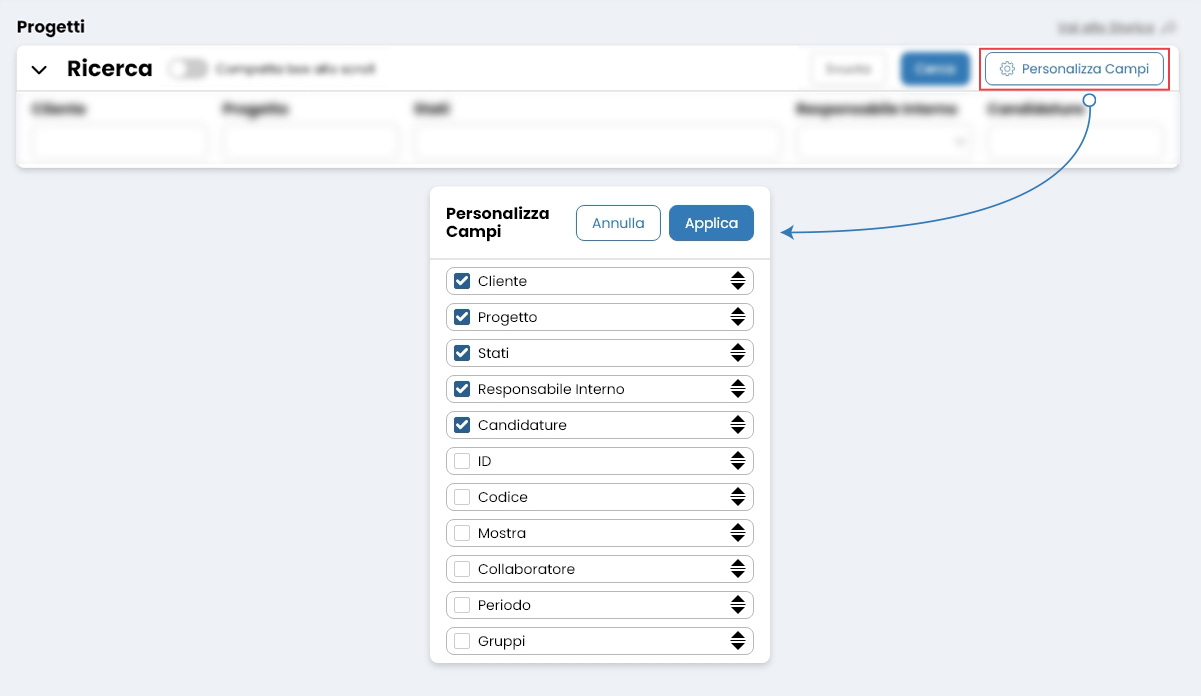This screenshot has height=696, width=1201.
Task: Click inside the Cliente search input
Action: [x=118, y=141]
